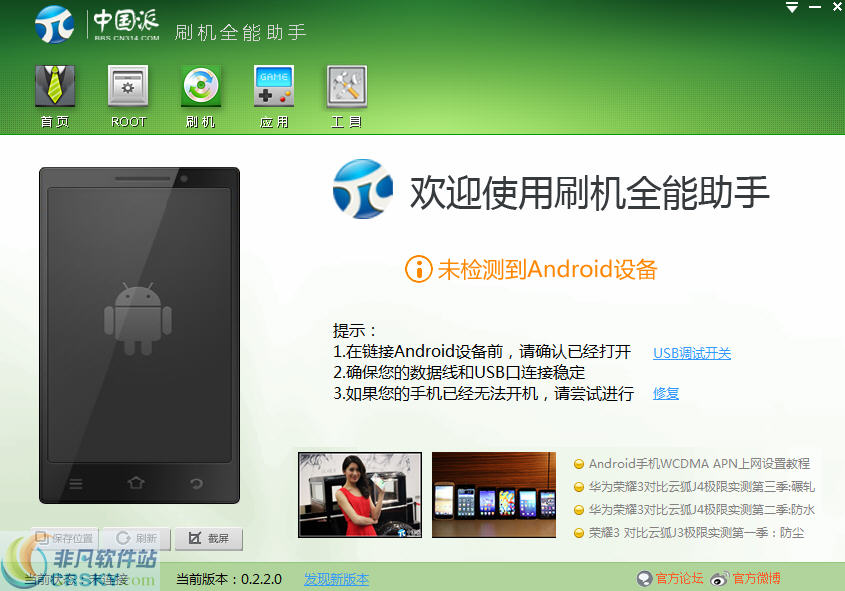Click the 修复 repair link
The image size is (845, 591).
click(666, 393)
